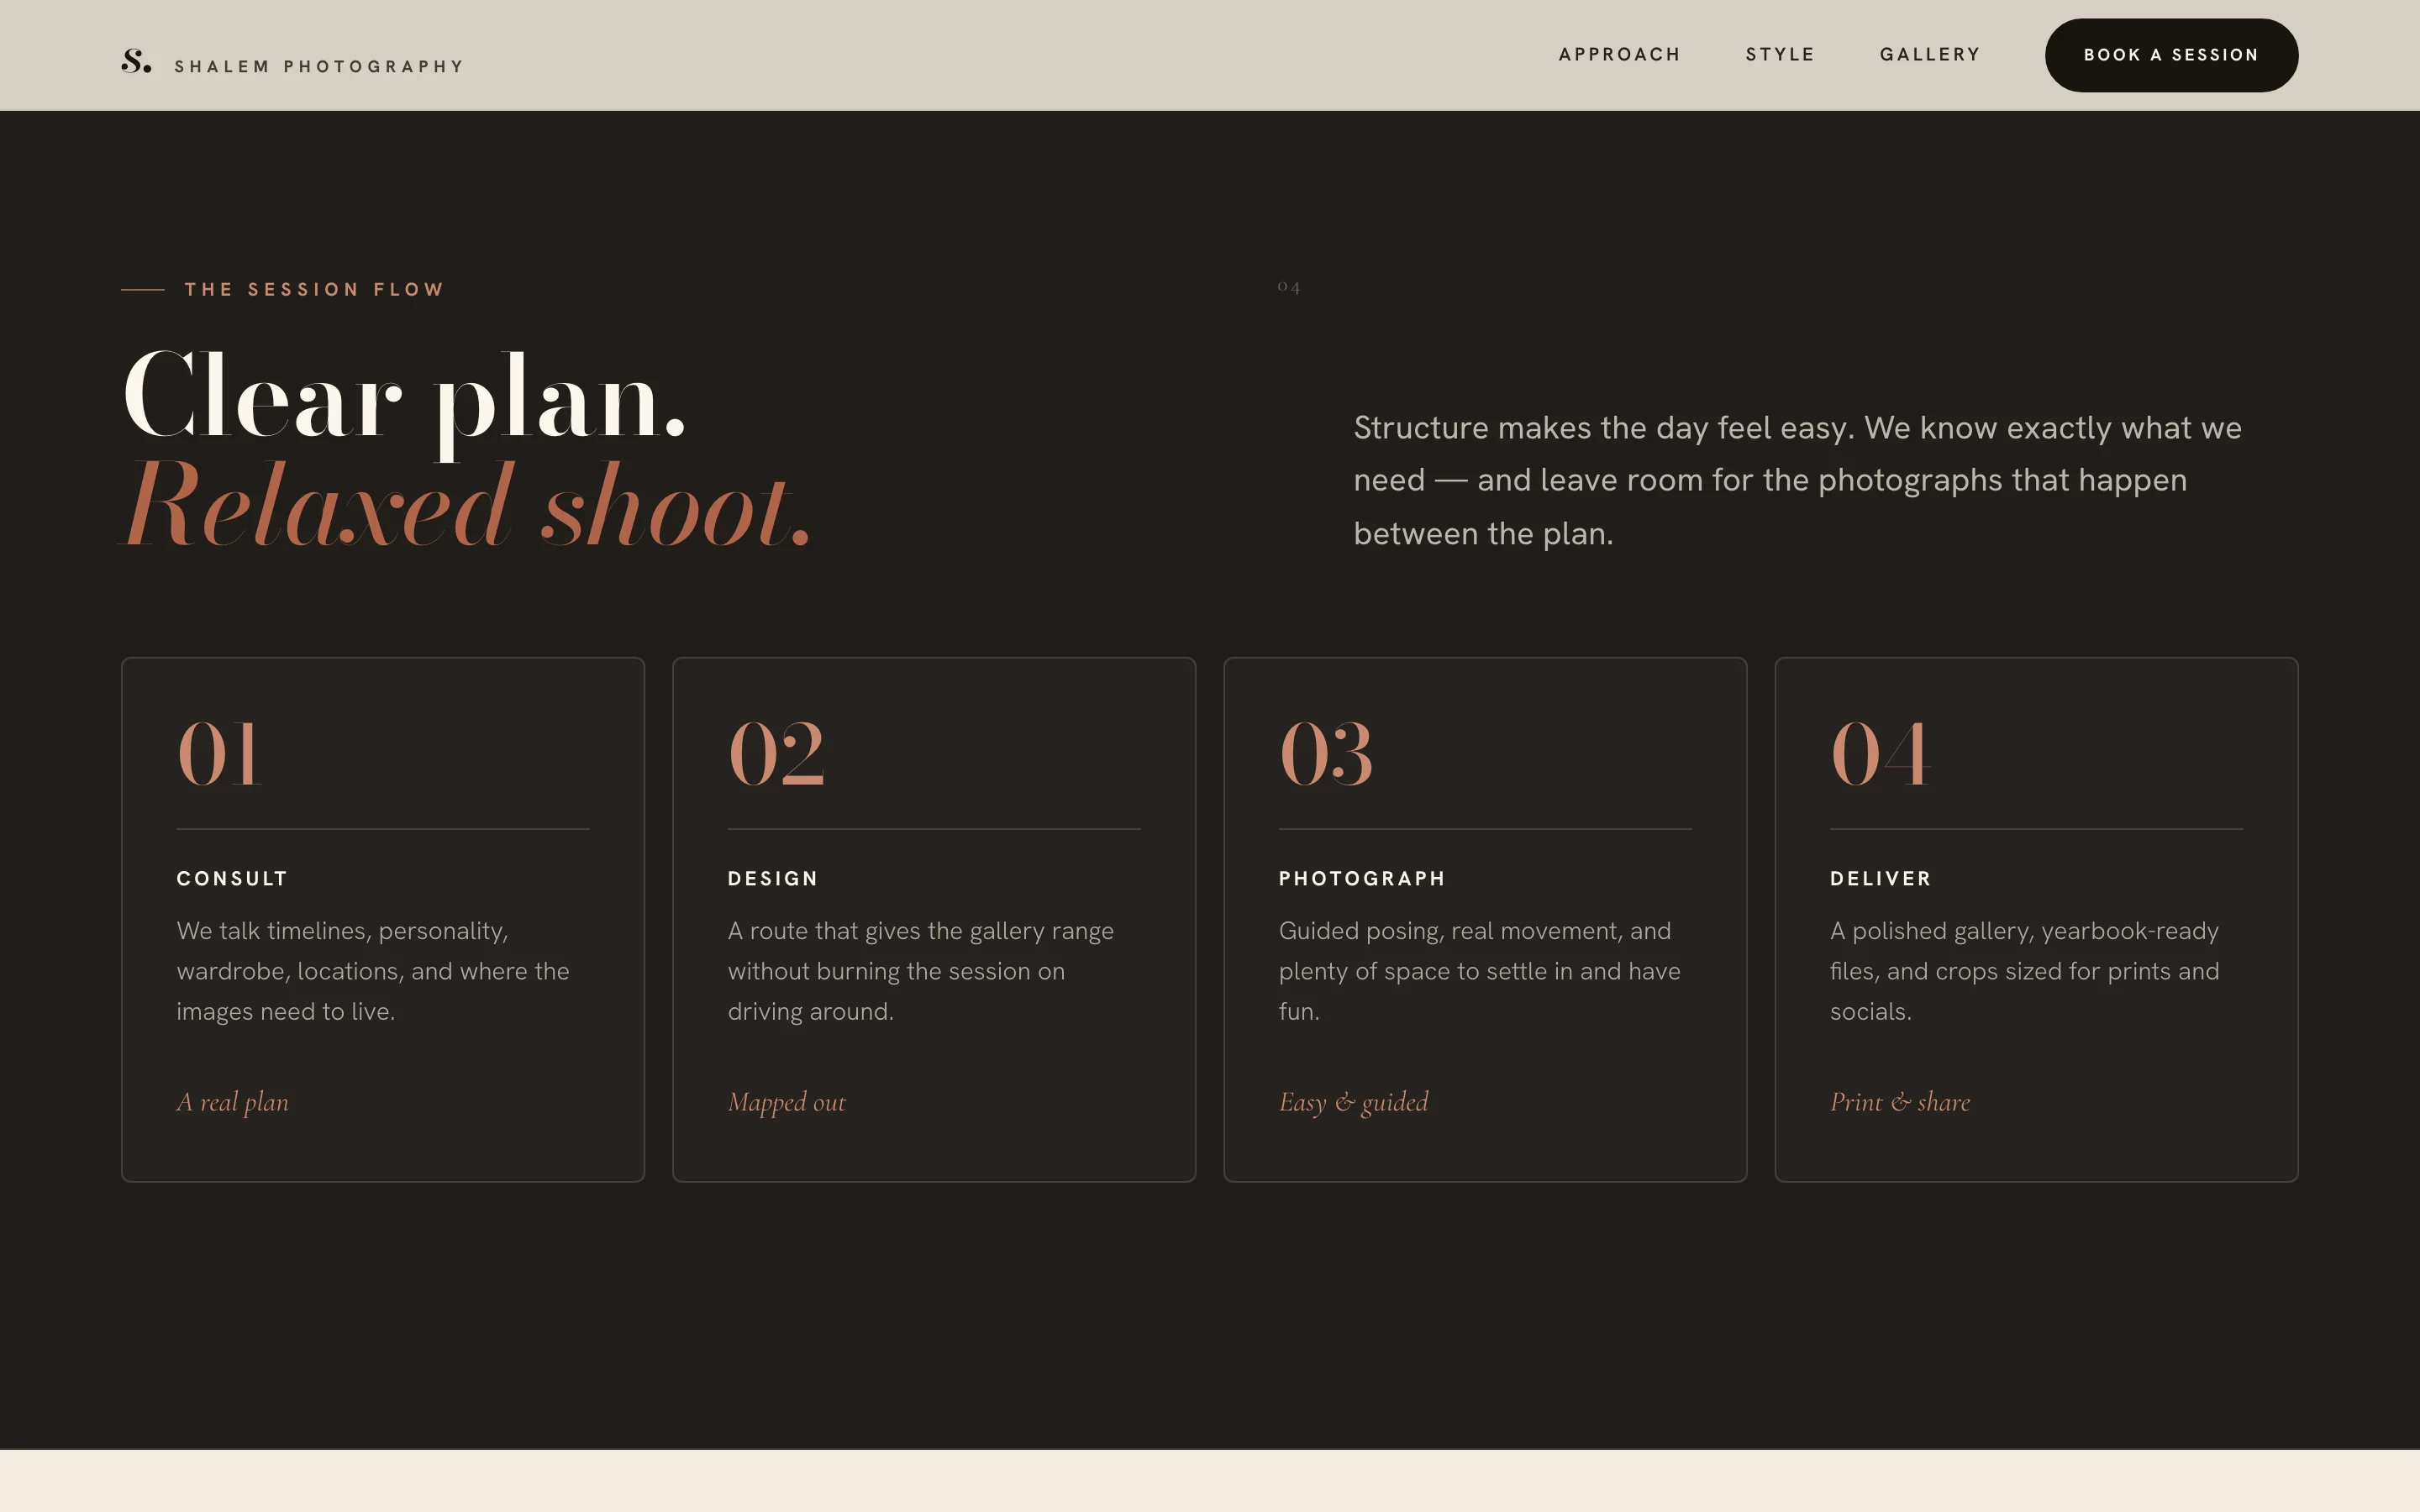Click Shalem Photography brand name
Viewport: 2420px width, 1512px height.
click(x=319, y=67)
